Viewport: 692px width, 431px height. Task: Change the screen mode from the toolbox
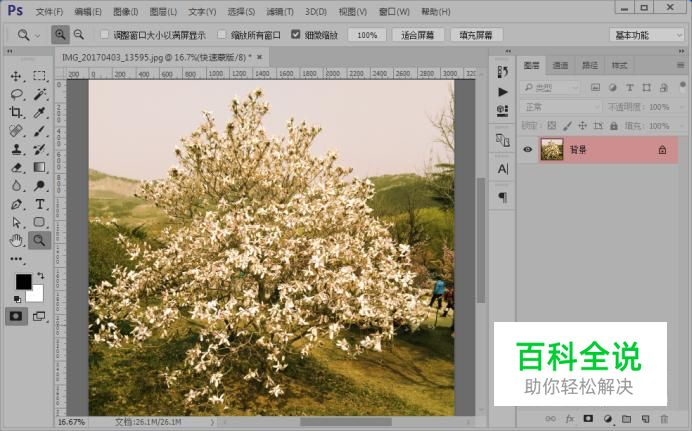coord(39,316)
